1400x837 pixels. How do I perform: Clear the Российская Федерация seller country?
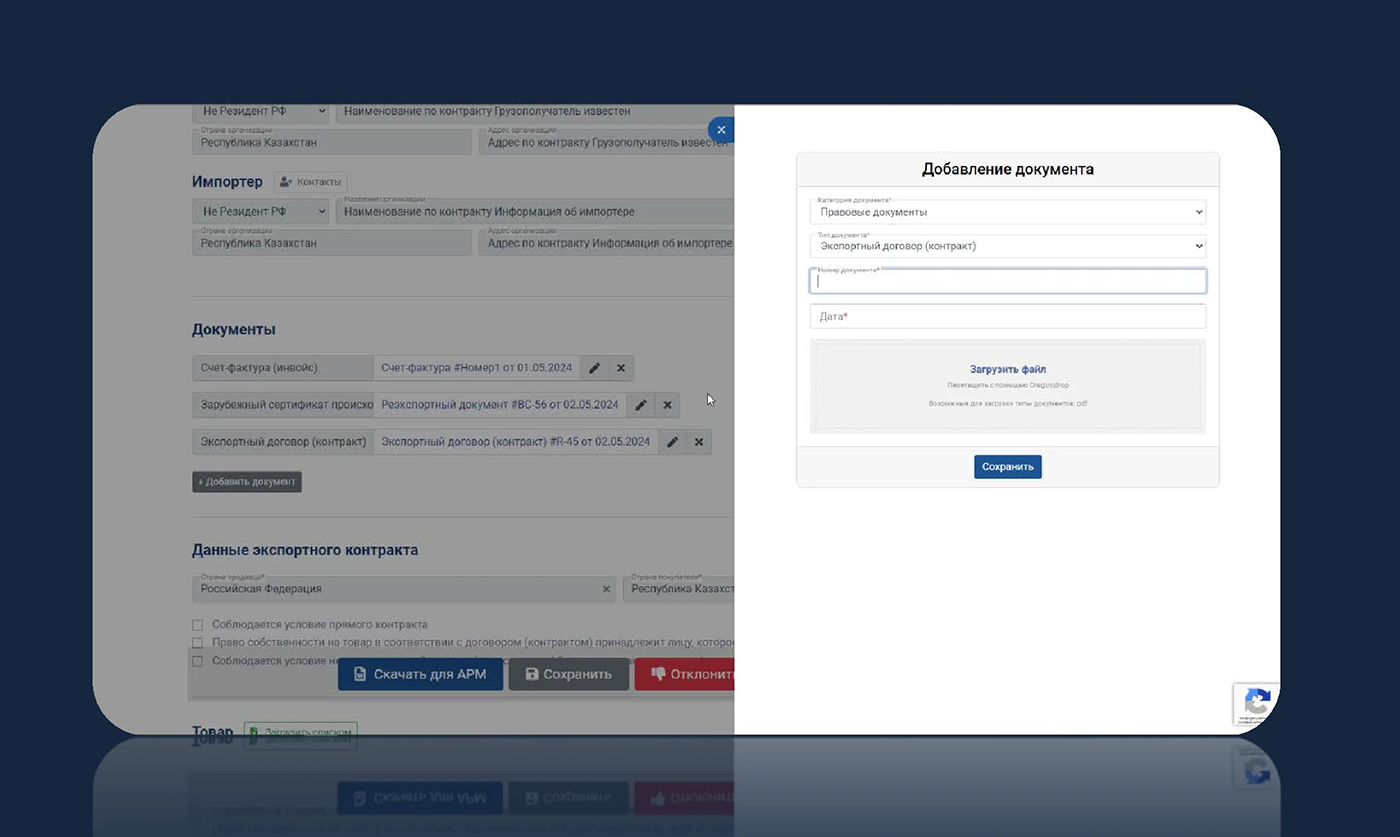tap(606, 590)
